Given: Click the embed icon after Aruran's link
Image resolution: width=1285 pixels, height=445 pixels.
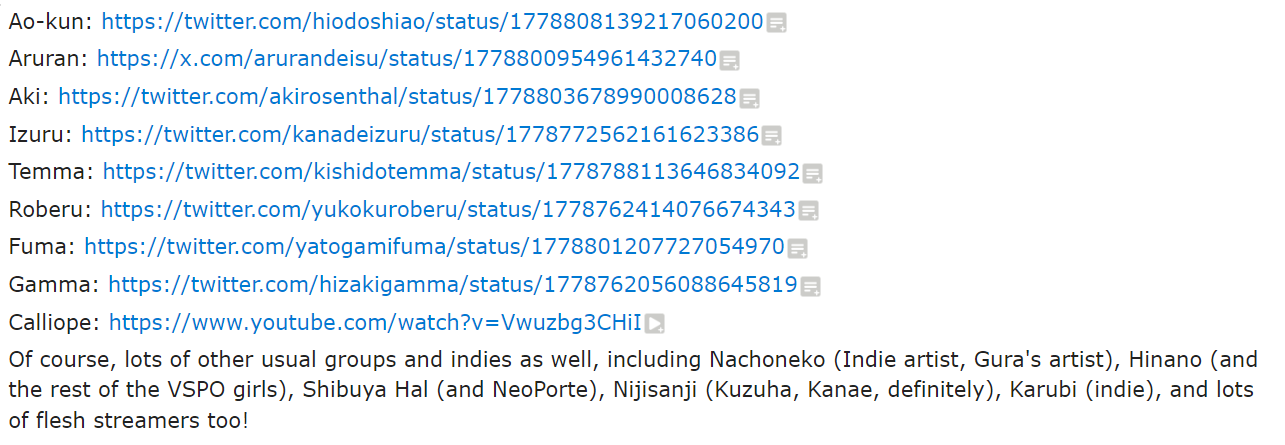Looking at the screenshot, I should (x=730, y=61).
